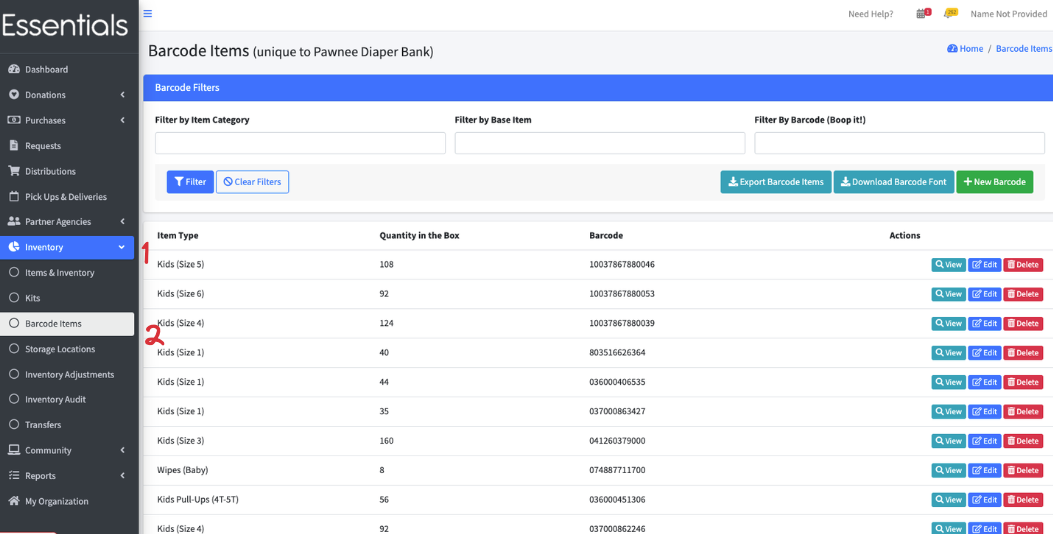Click the Wipes (Baby) item type cell
1053x534 pixels.
pos(182,470)
